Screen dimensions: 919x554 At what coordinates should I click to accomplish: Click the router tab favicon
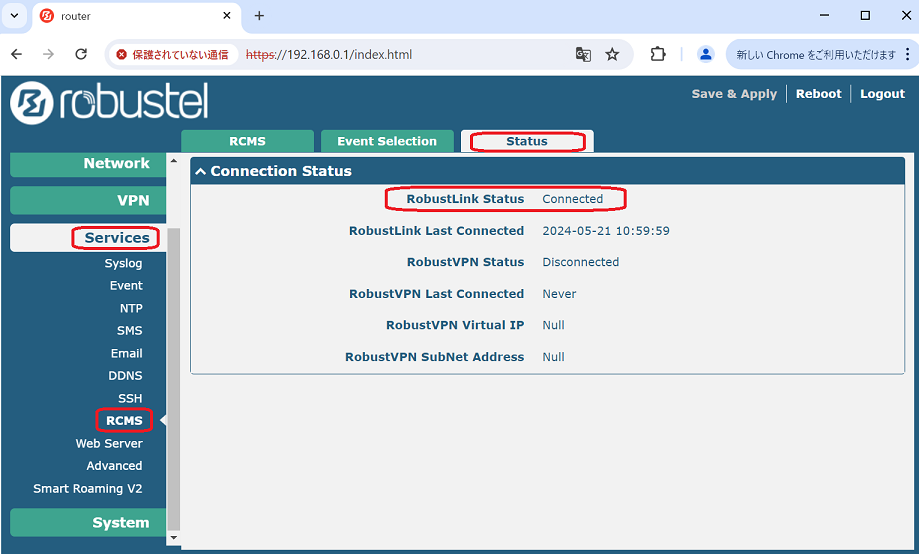(46, 16)
